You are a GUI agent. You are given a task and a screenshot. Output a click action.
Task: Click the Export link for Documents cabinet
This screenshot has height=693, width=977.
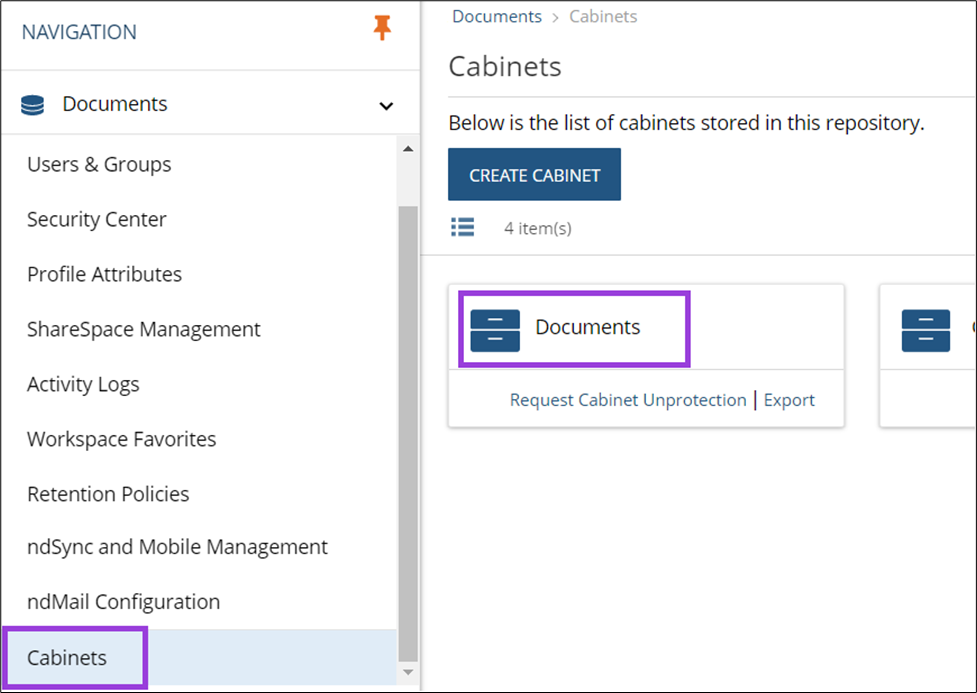click(x=789, y=400)
